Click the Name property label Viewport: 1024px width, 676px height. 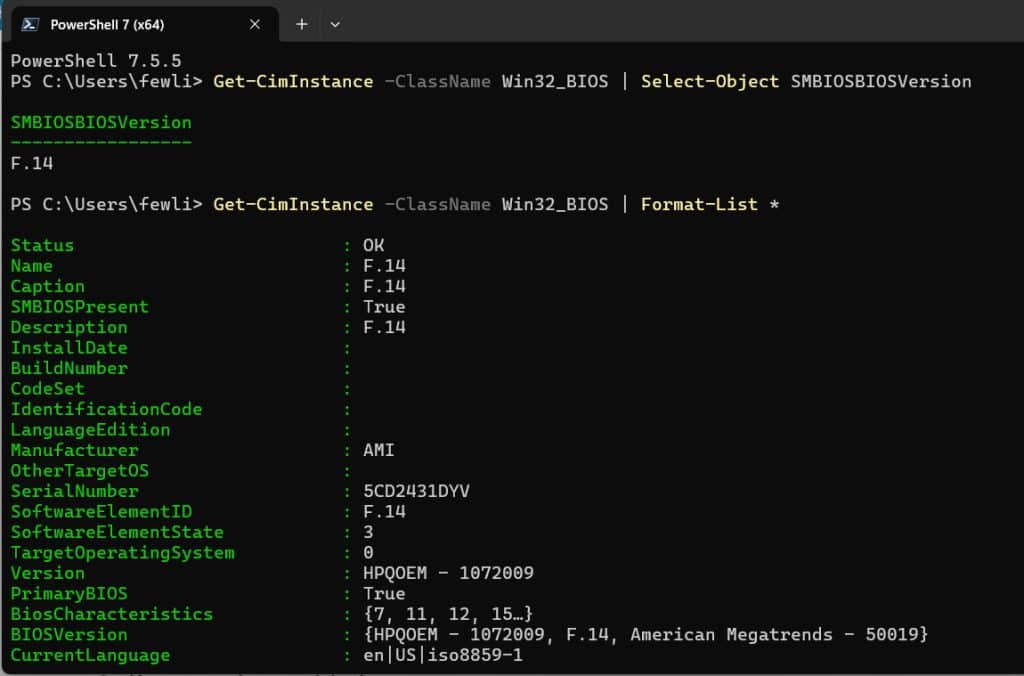[x=32, y=266]
